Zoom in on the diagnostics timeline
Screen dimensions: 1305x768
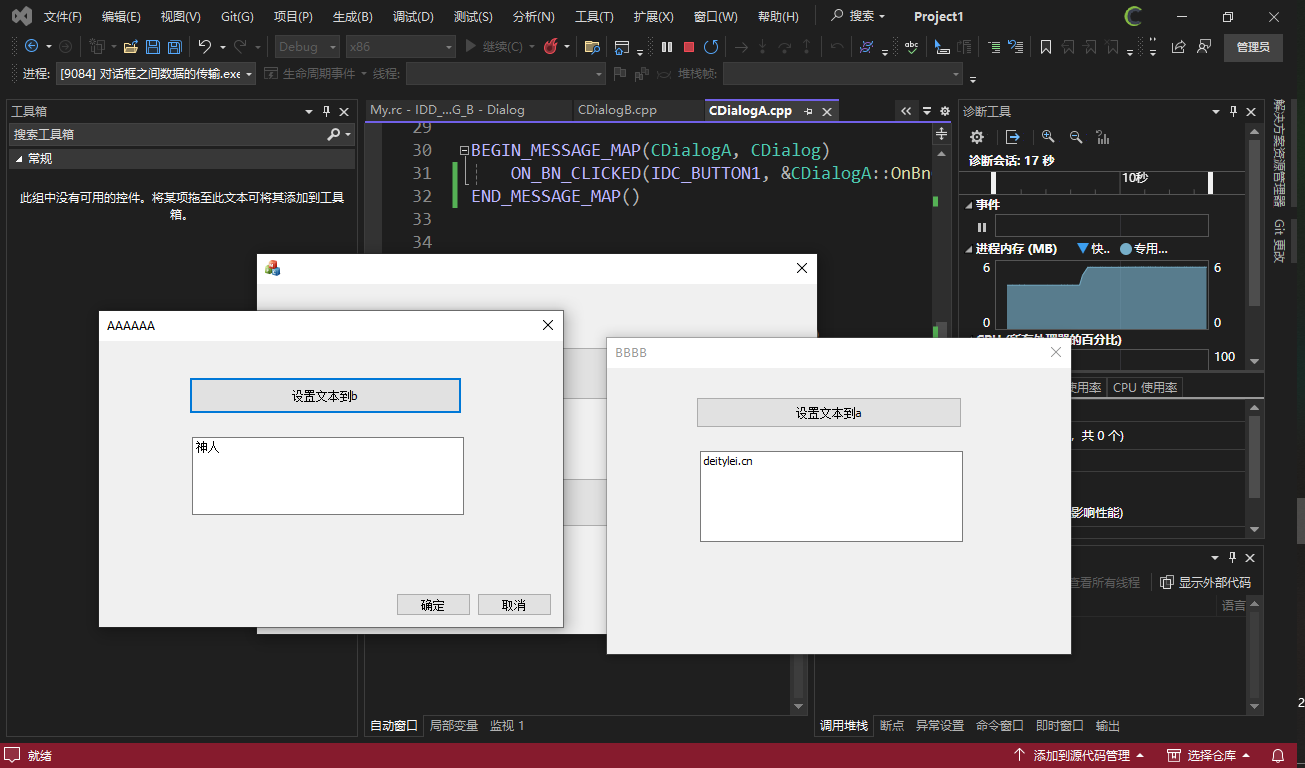coord(1048,137)
